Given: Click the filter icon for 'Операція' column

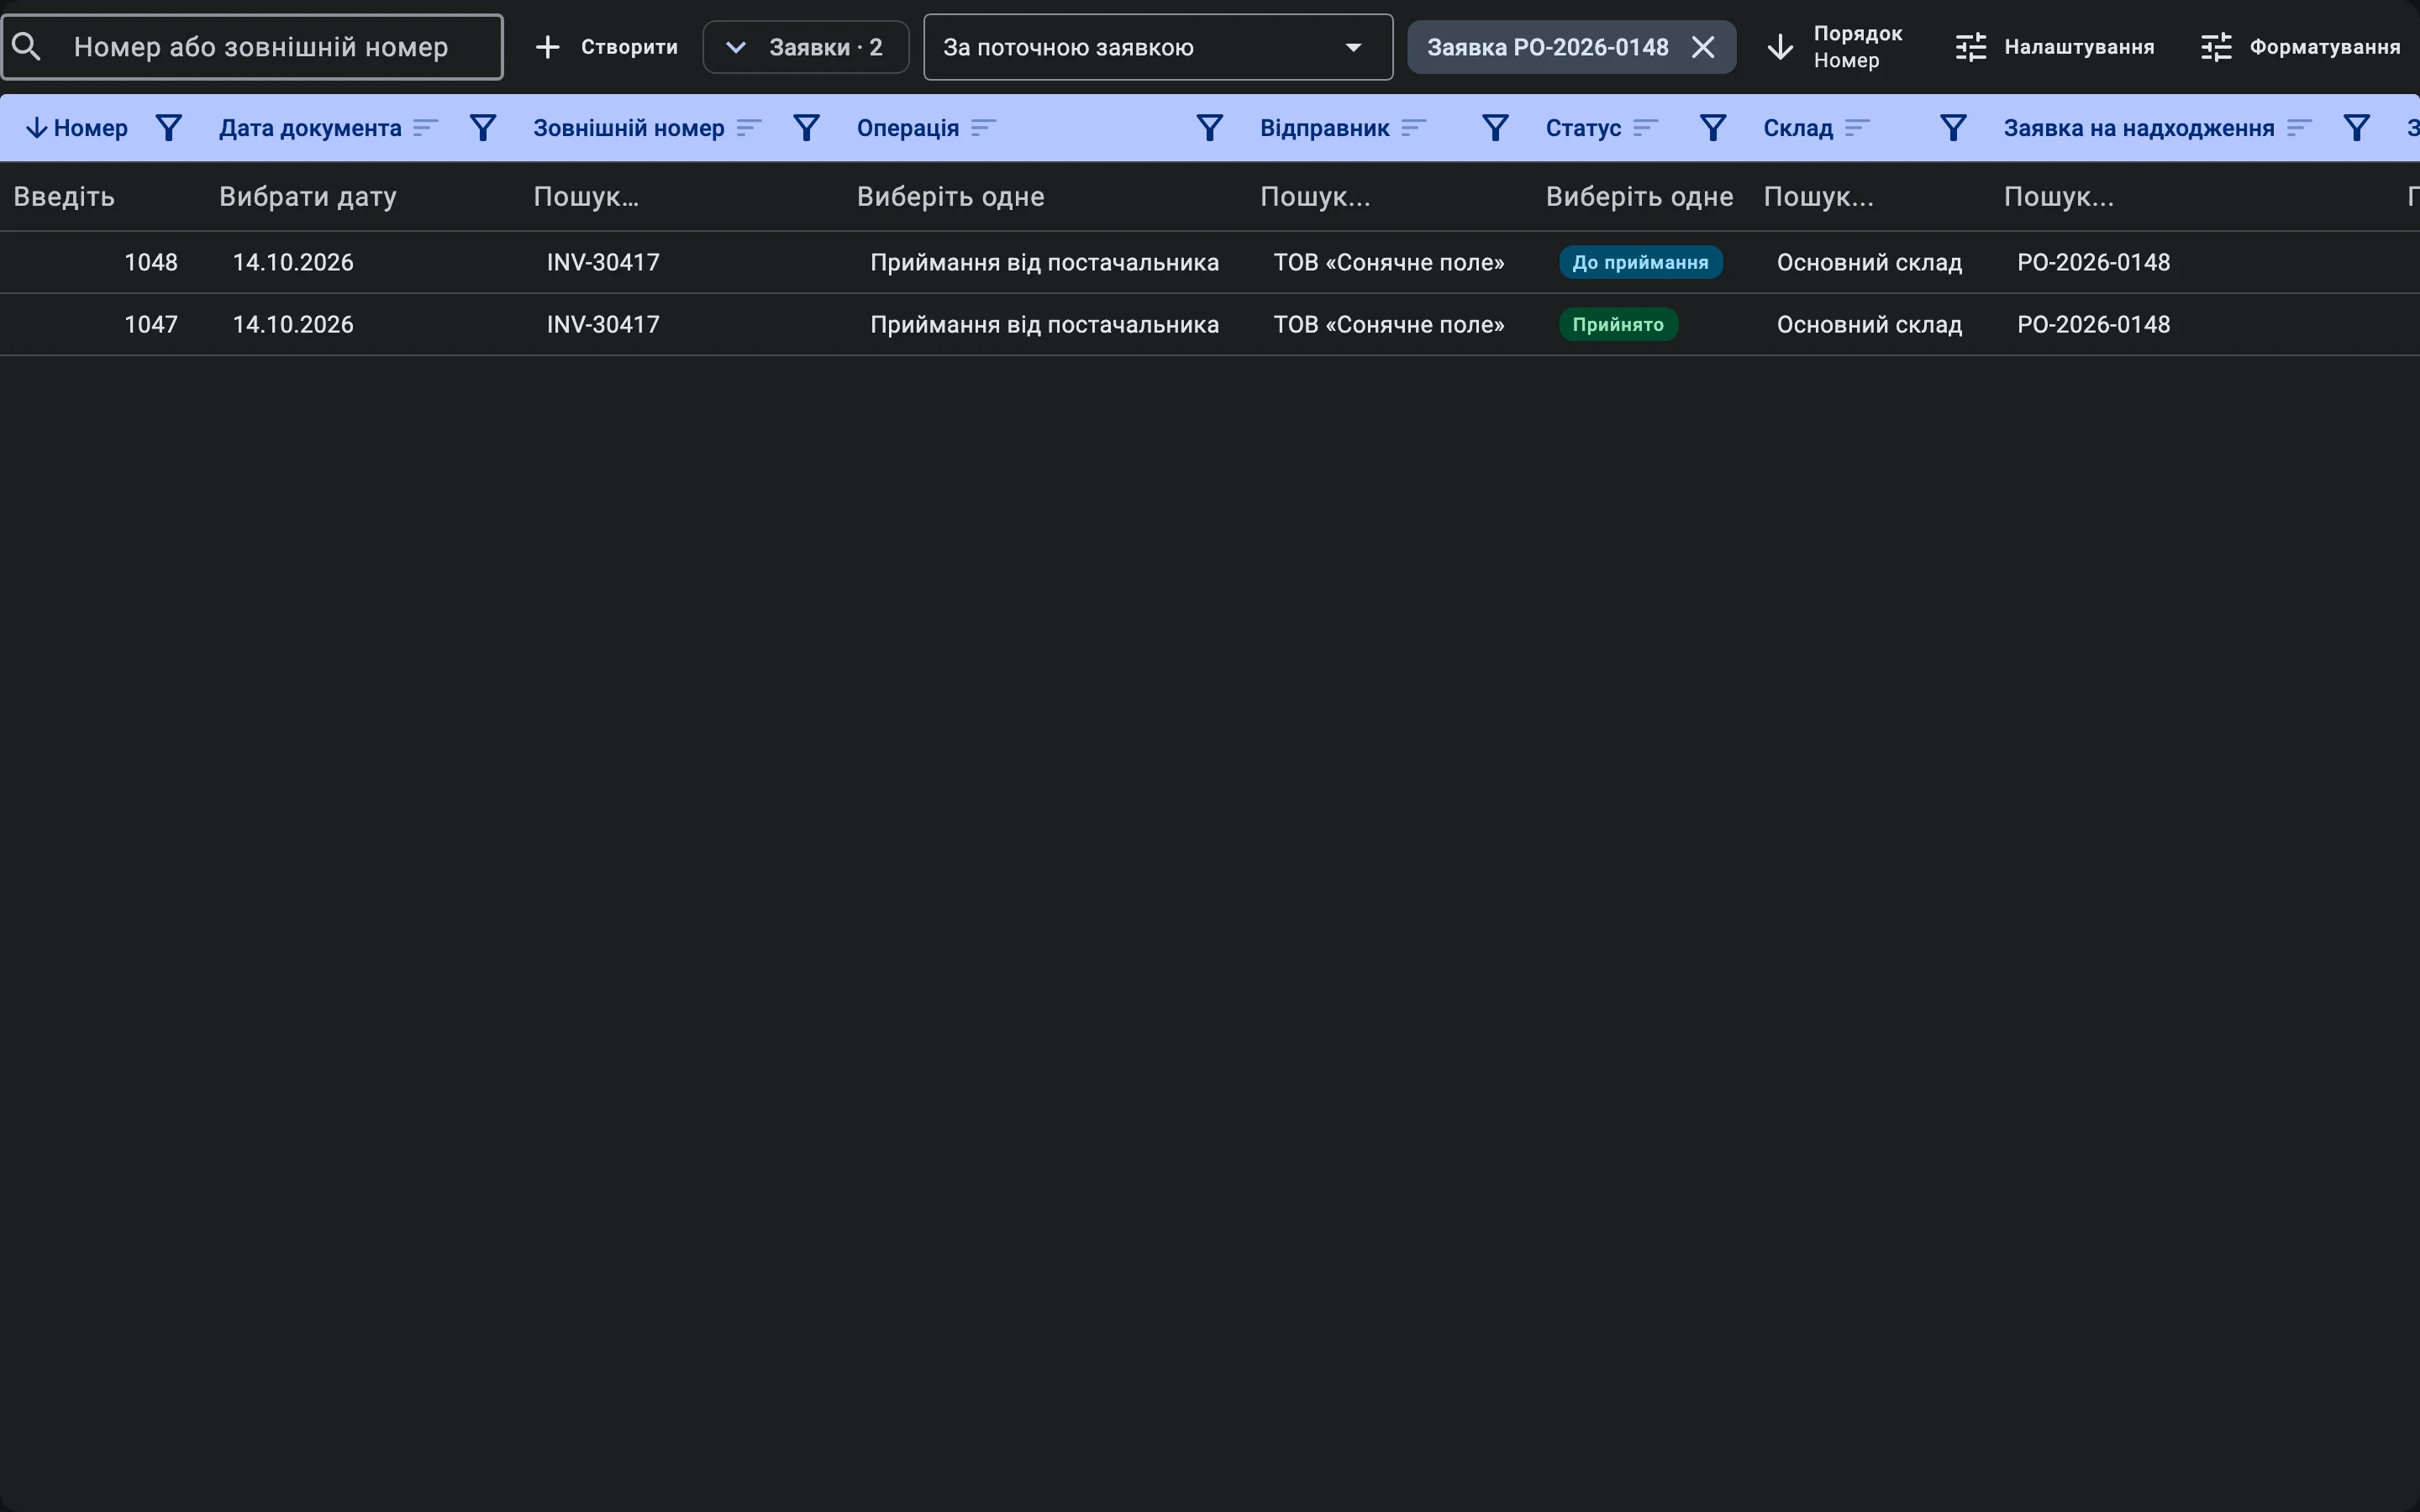Looking at the screenshot, I should tap(1210, 128).
